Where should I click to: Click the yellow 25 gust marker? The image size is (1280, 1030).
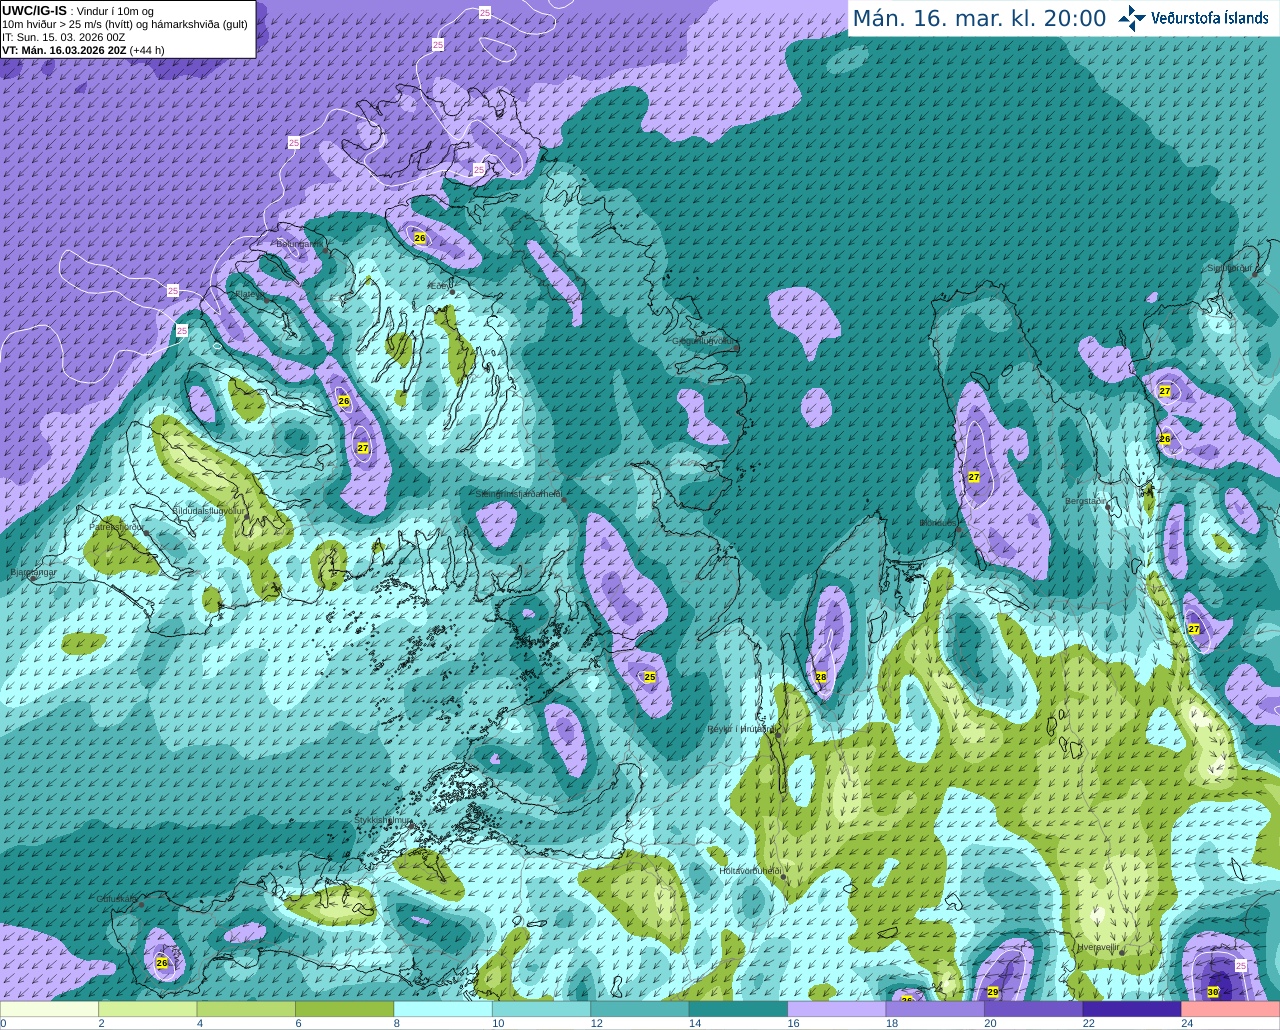pos(650,678)
